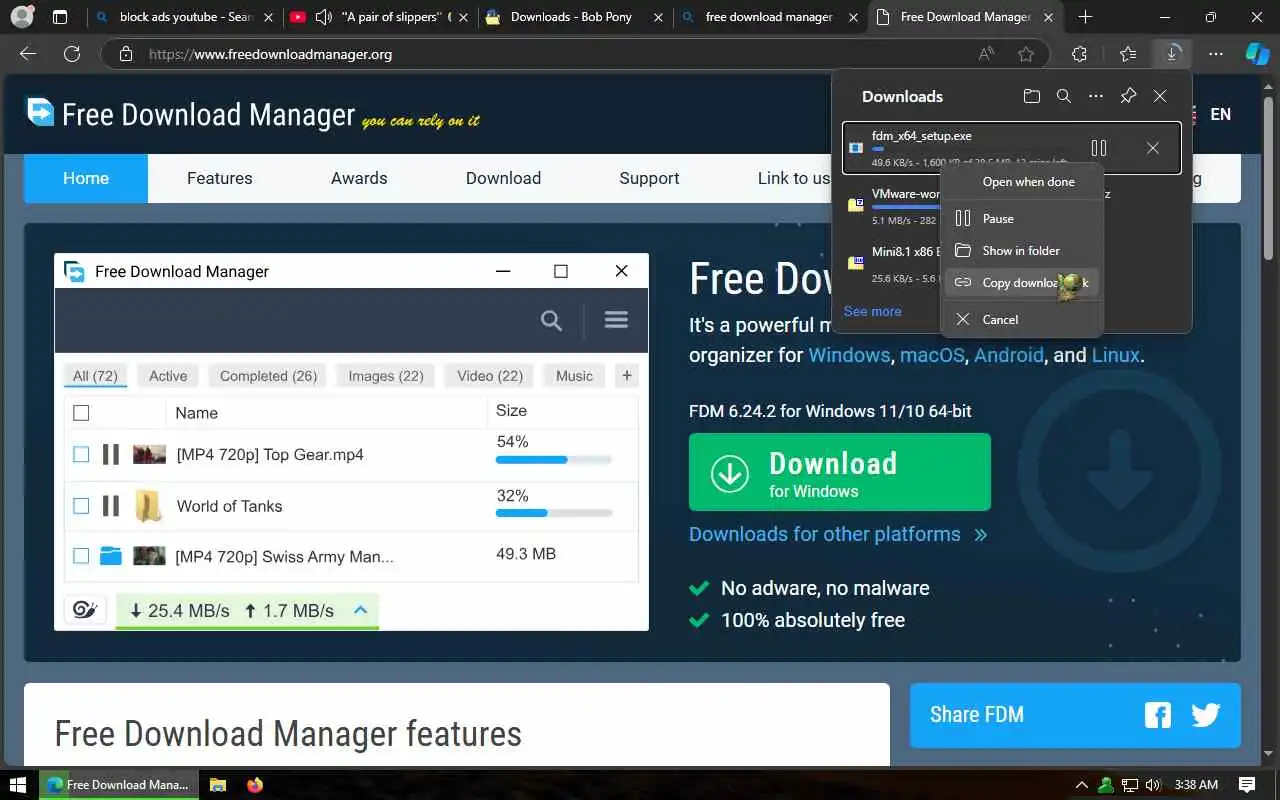This screenshot has height=800, width=1280.
Task: Pause the Top Gear.mp4 download in preview
Action: coord(111,455)
